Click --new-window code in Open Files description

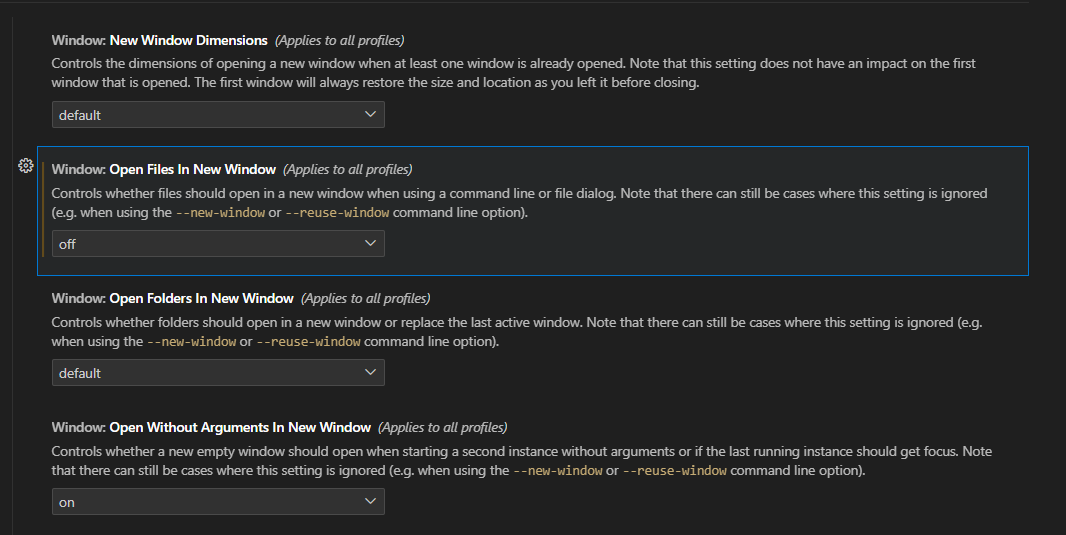point(220,213)
